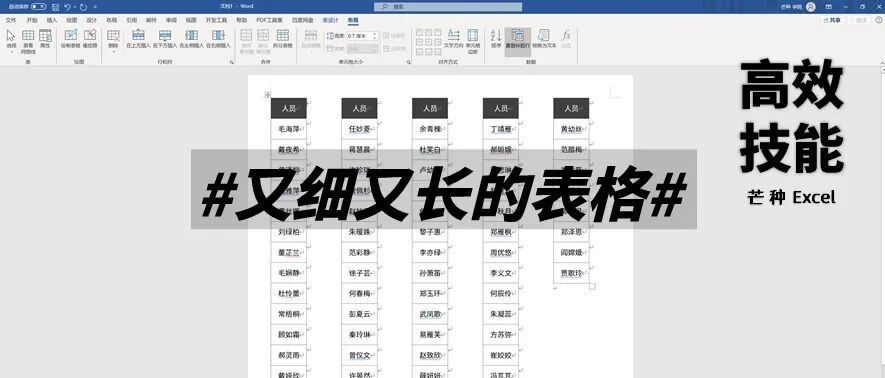This screenshot has height=378, width=885.
Task: Switch to the Insert (插入) tab
Action: tap(52, 20)
